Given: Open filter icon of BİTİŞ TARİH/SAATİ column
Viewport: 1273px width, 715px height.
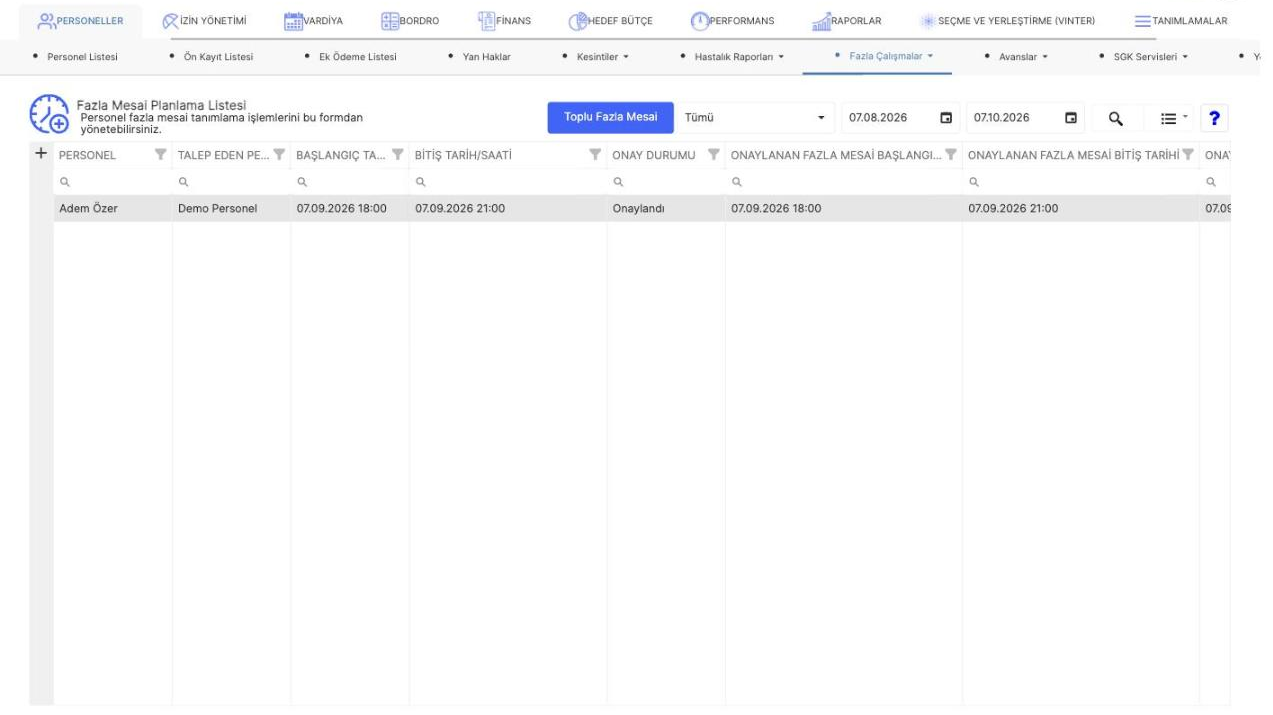Looking at the screenshot, I should point(595,154).
